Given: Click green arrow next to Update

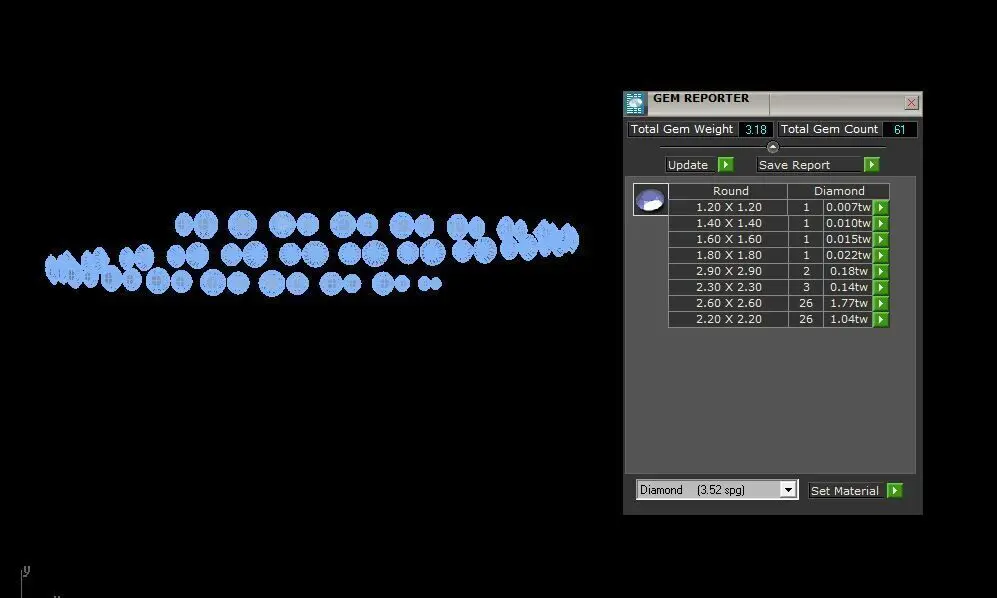Looking at the screenshot, I should pyautogui.click(x=725, y=165).
